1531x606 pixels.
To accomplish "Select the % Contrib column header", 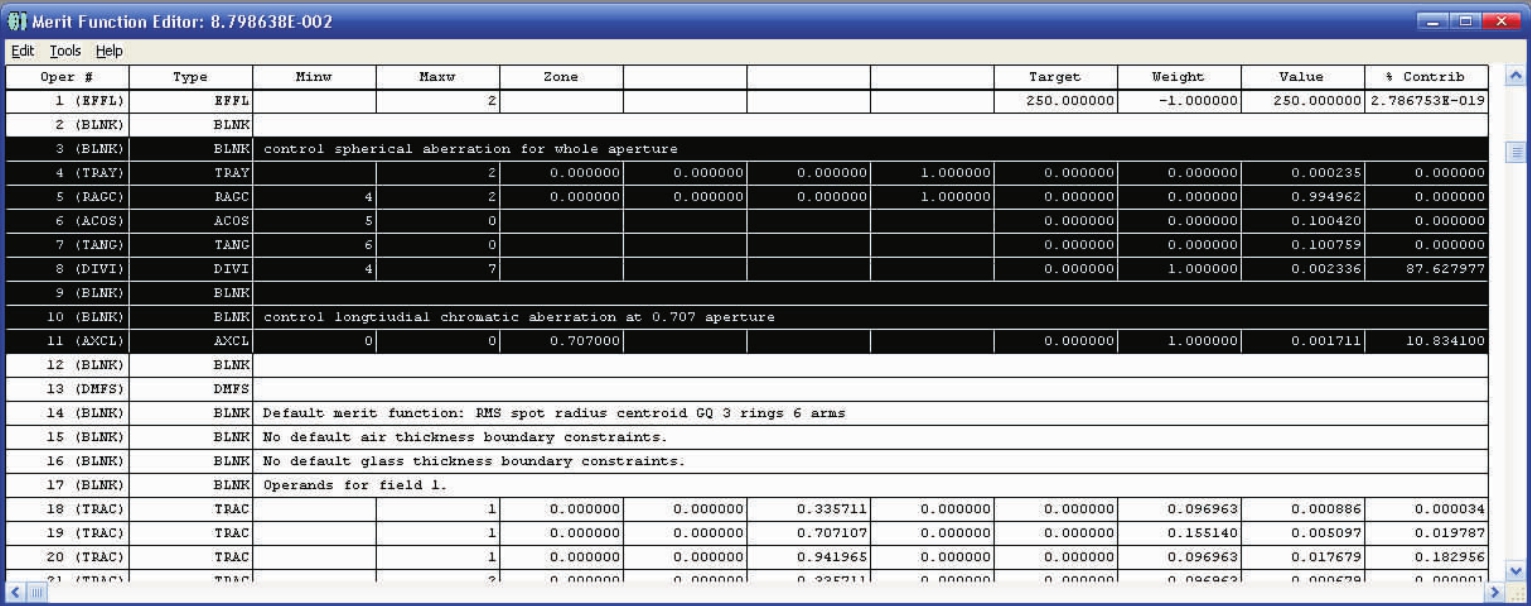I will point(1427,77).
